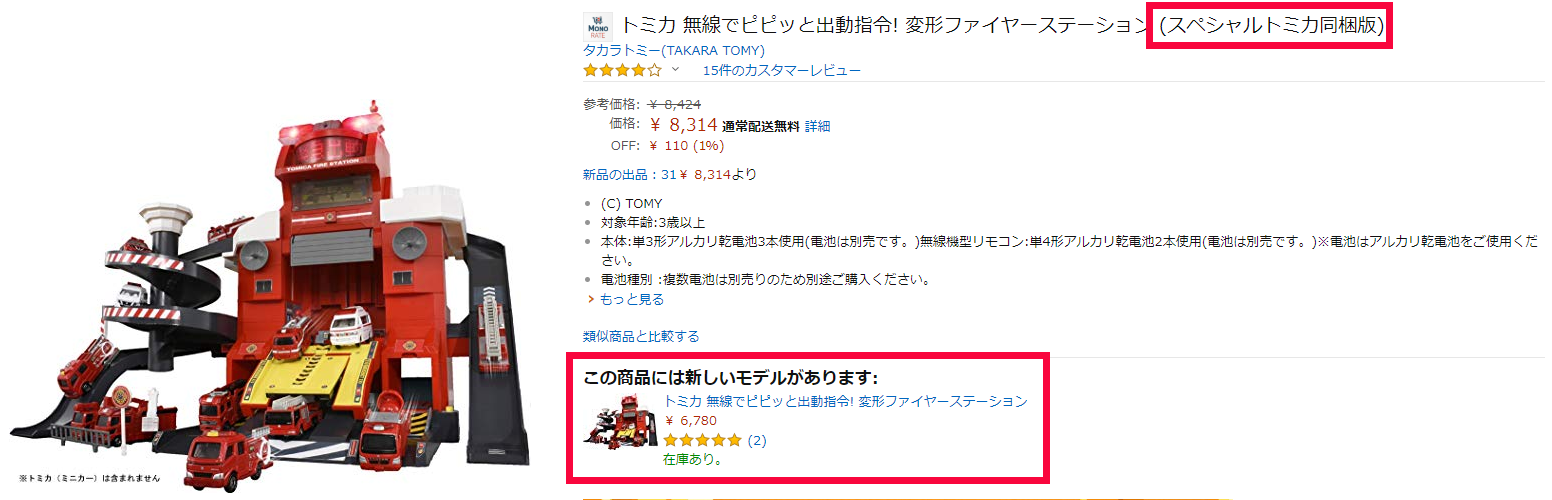Open the タカラトミー(TAKARA TOMY) brand link
Viewport: 1552px width, 500px height.
[674, 50]
